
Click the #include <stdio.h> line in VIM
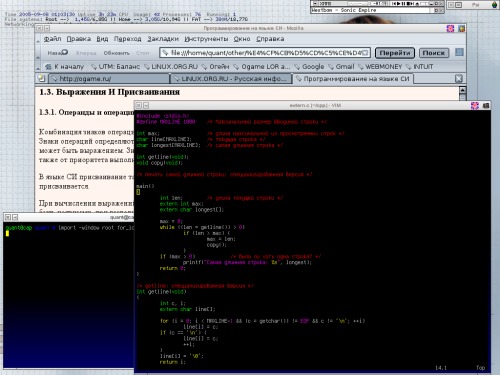coord(163,116)
